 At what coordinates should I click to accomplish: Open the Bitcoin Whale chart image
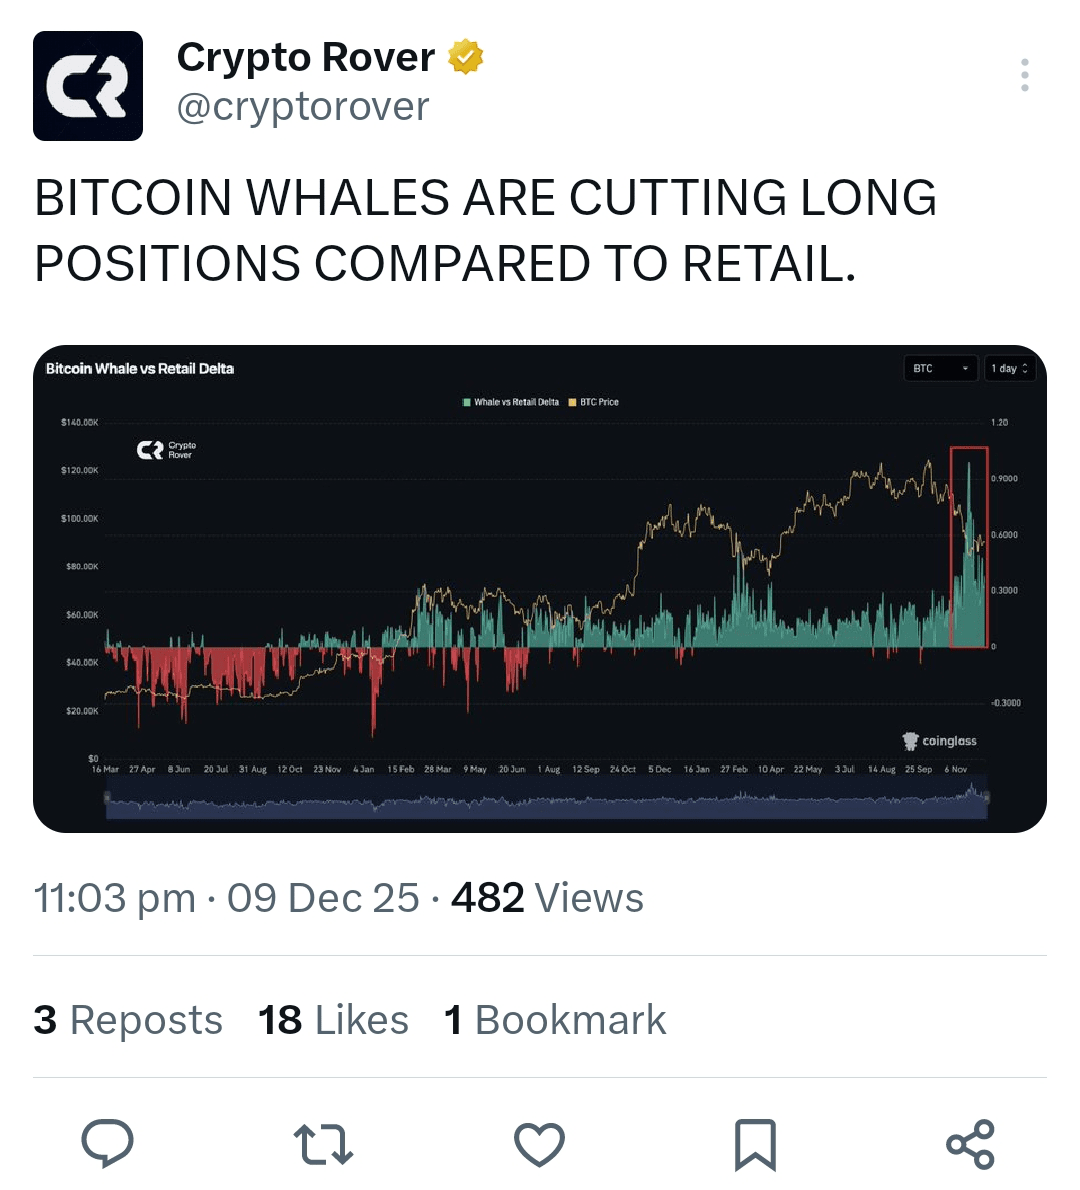(540, 589)
